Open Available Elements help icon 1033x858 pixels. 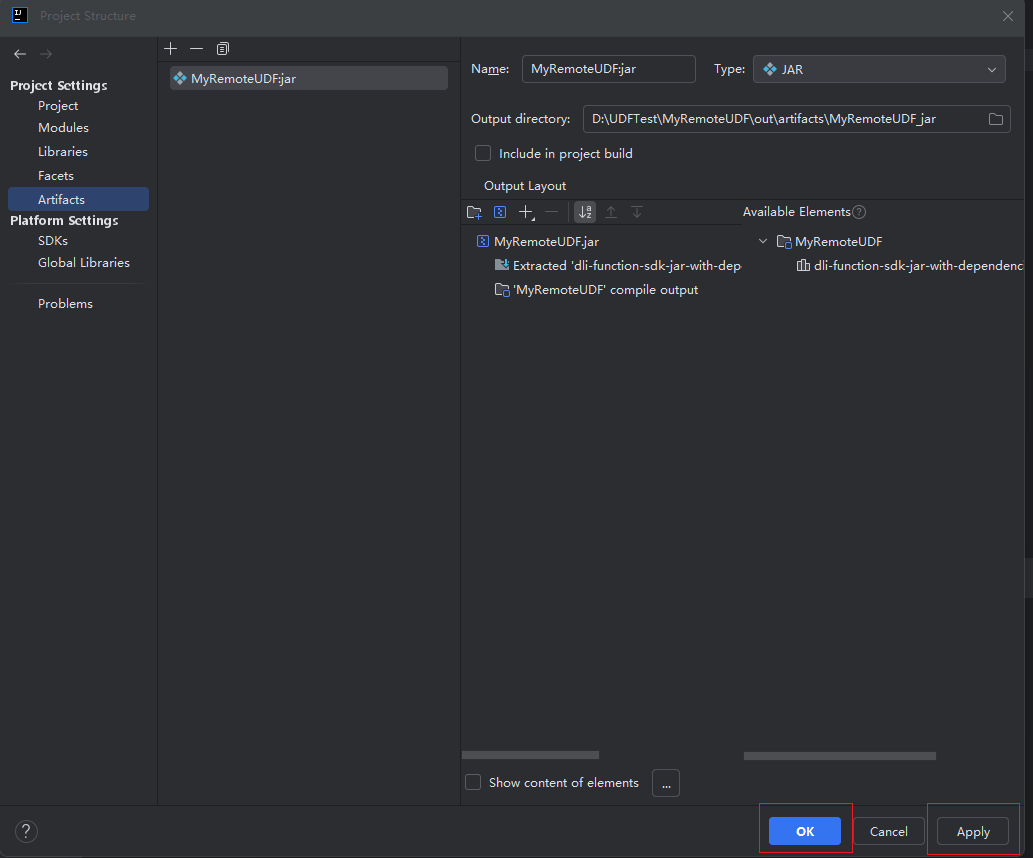pyautogui.click(x=859, y=212)
